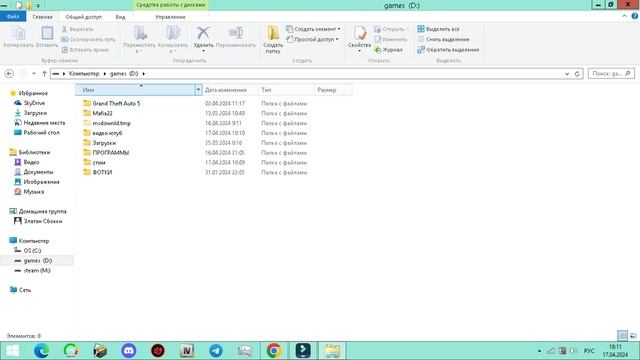Viewport: 640px width, 360px height.
Task: Click the Изменить ribbon command
Action: pos(390,39)
